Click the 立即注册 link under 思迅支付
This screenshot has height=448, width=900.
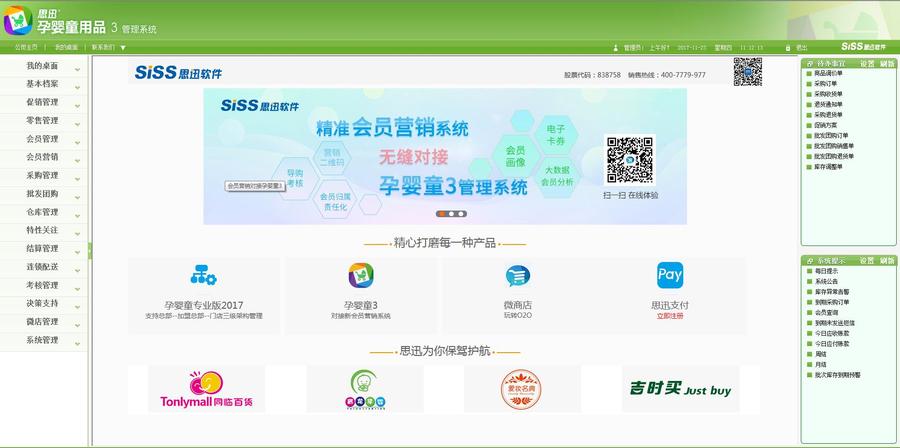pos(670,315)
